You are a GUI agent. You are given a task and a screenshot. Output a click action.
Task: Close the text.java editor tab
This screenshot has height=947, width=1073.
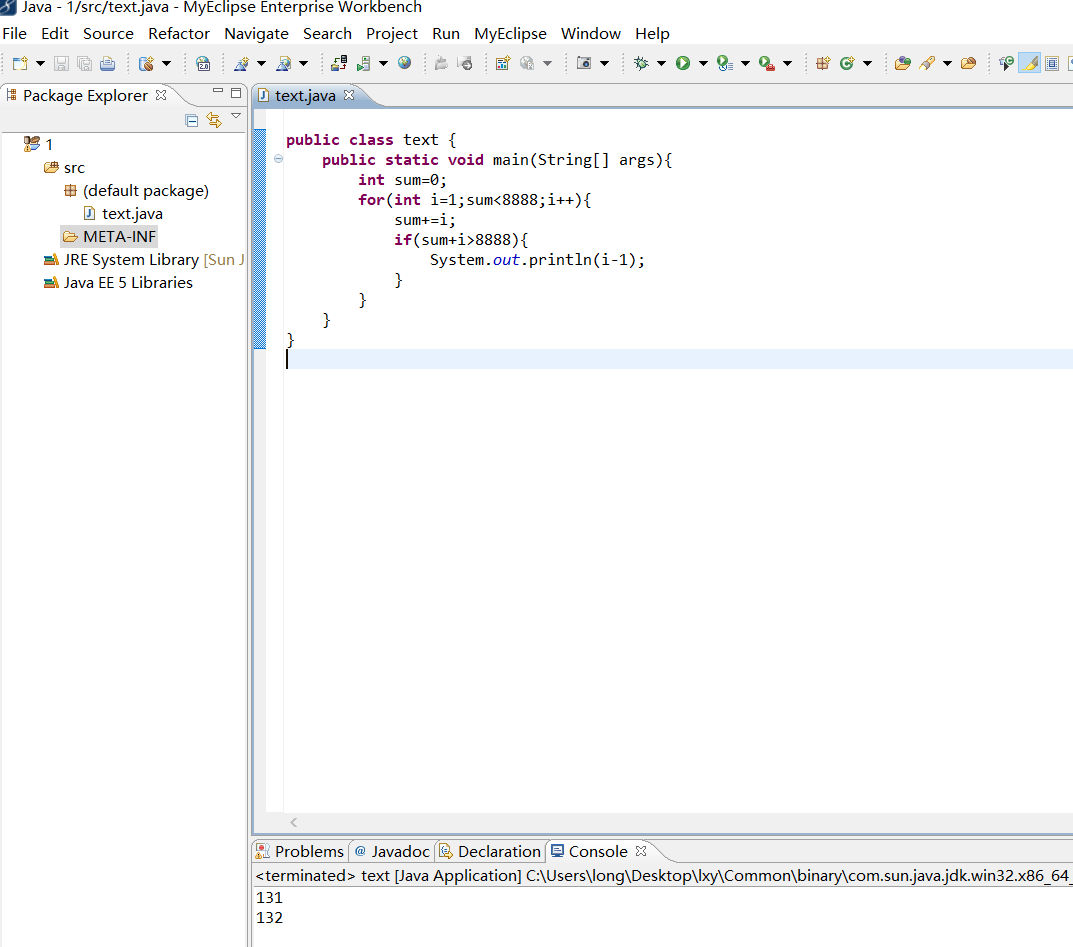(349, 95)
